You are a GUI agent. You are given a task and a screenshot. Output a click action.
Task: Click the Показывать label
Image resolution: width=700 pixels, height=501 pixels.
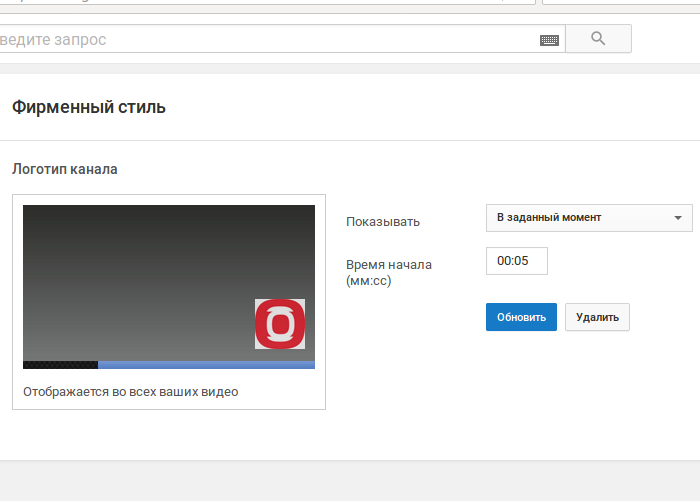tap(383, 222)
